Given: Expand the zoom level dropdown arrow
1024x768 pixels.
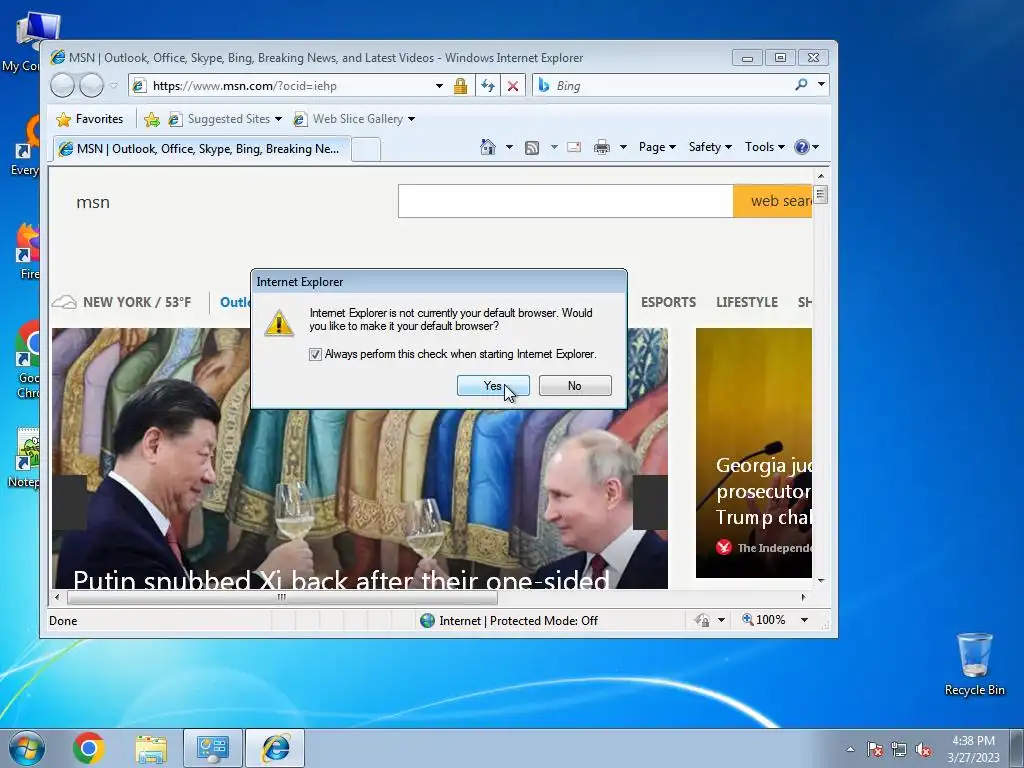Looking at the screenshot, I should pos(805,620).
